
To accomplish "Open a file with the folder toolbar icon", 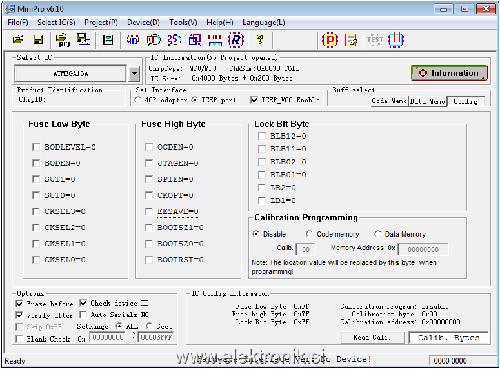I will [18, 40].
